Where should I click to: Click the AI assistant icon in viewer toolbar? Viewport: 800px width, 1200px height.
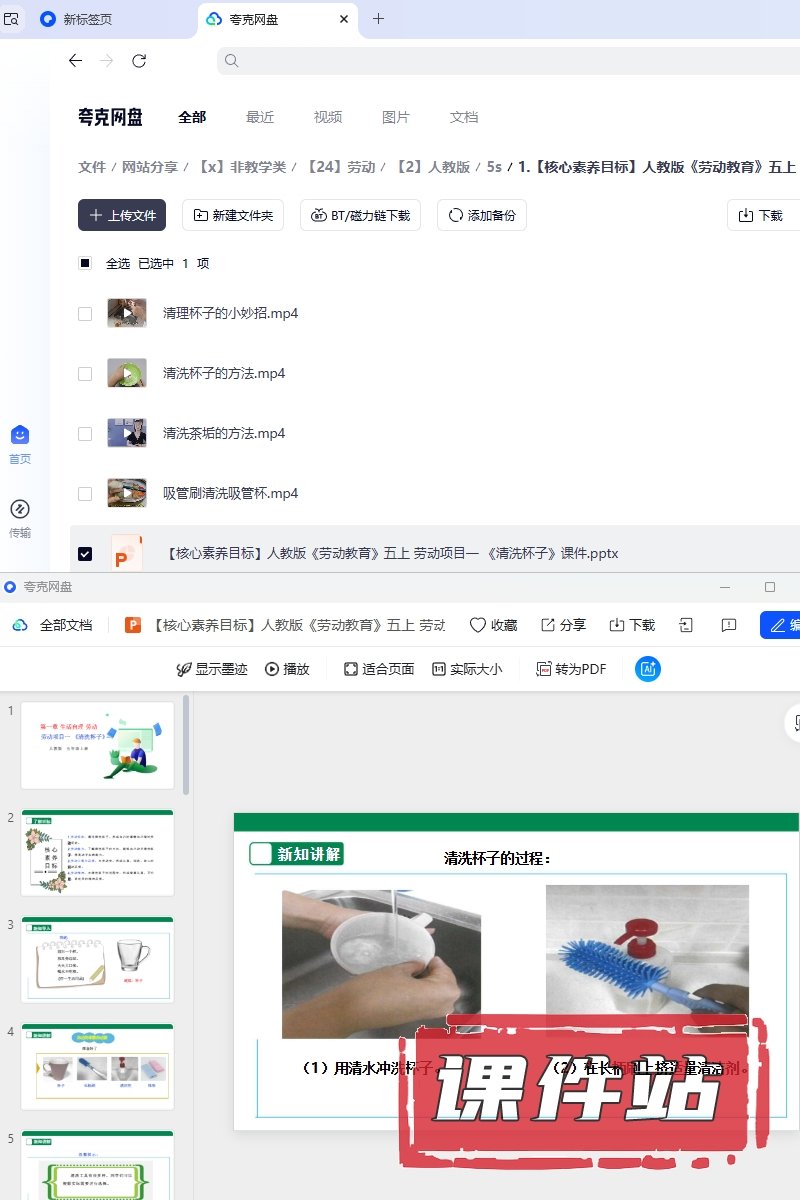647,669
